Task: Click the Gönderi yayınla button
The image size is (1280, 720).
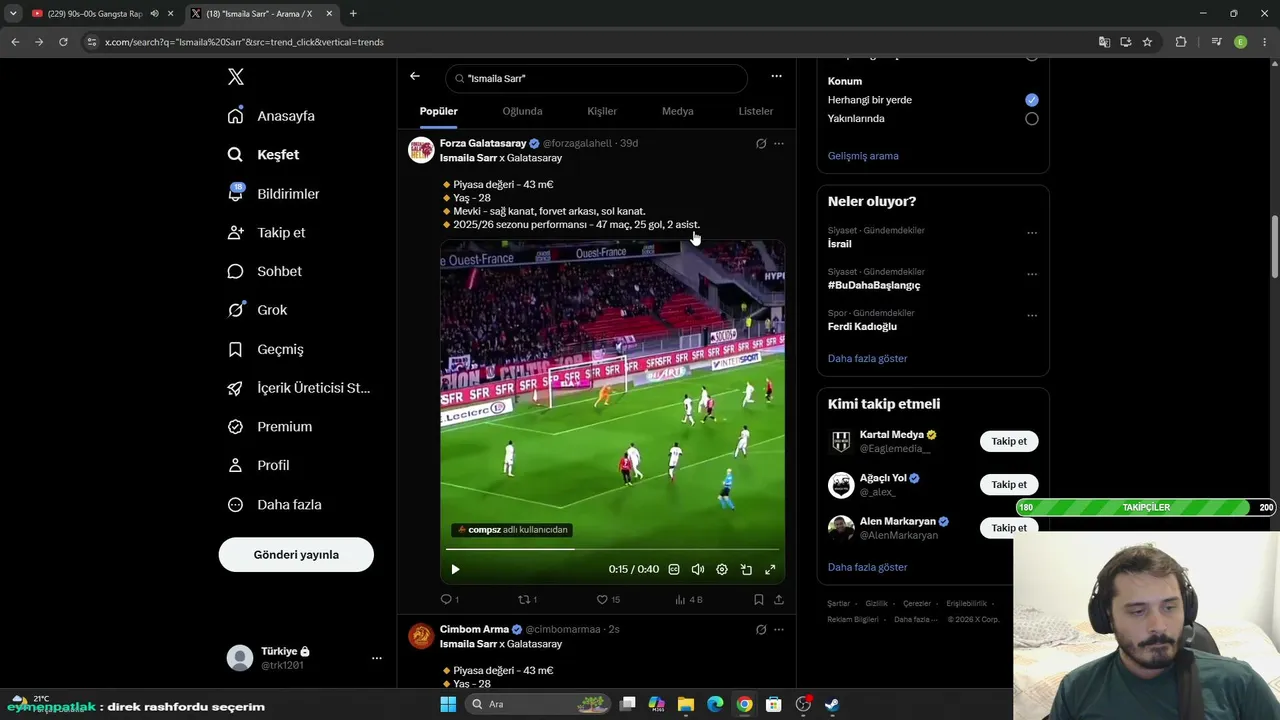Action: click(x=296, y=555)
